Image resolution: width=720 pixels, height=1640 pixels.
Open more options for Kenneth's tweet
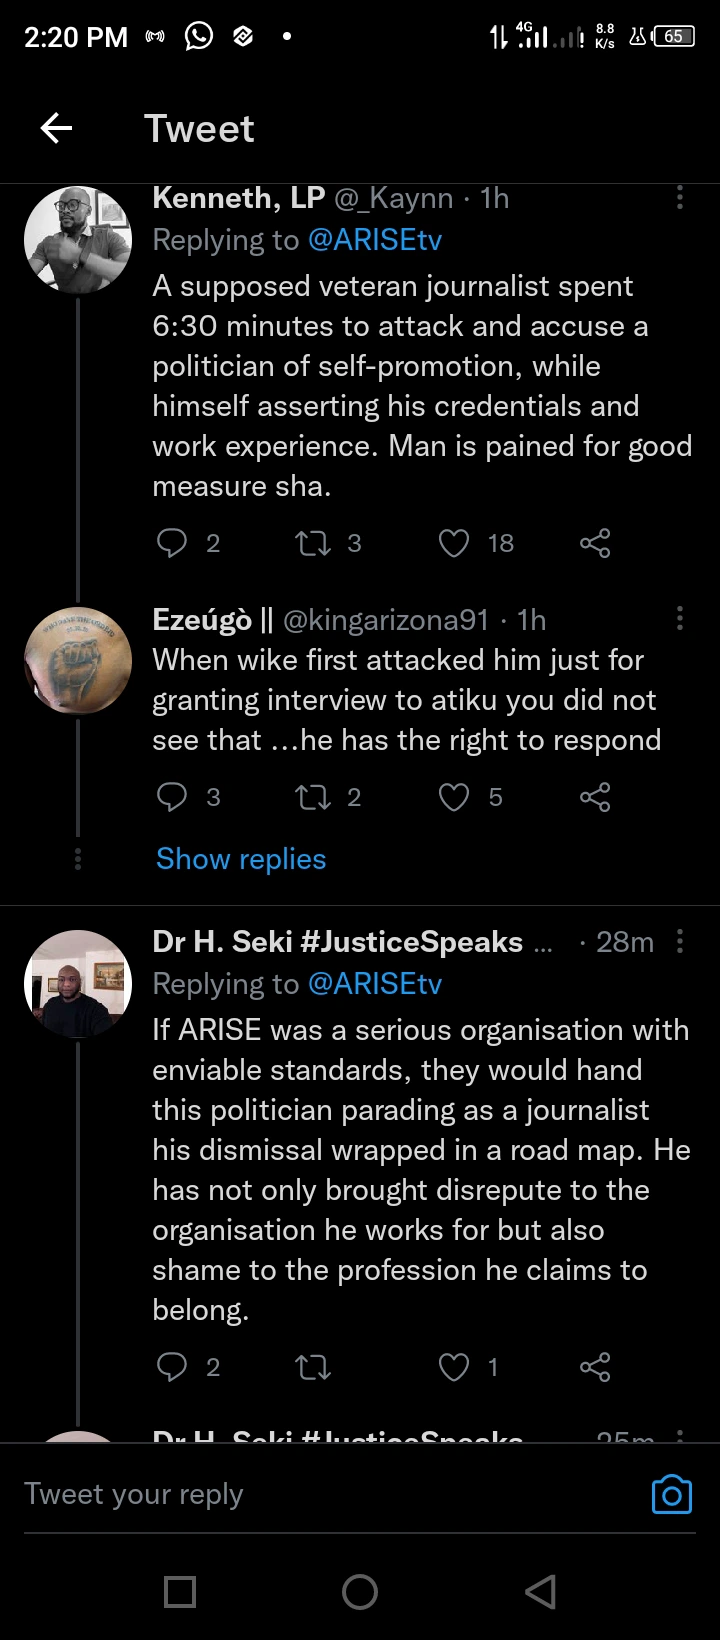[x=680, y=198]
